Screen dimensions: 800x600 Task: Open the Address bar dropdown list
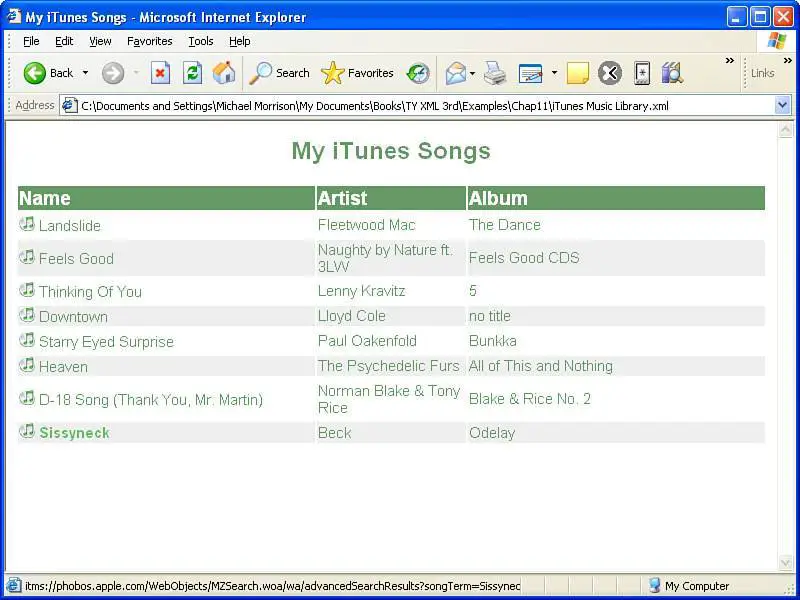tap(782, 106)
